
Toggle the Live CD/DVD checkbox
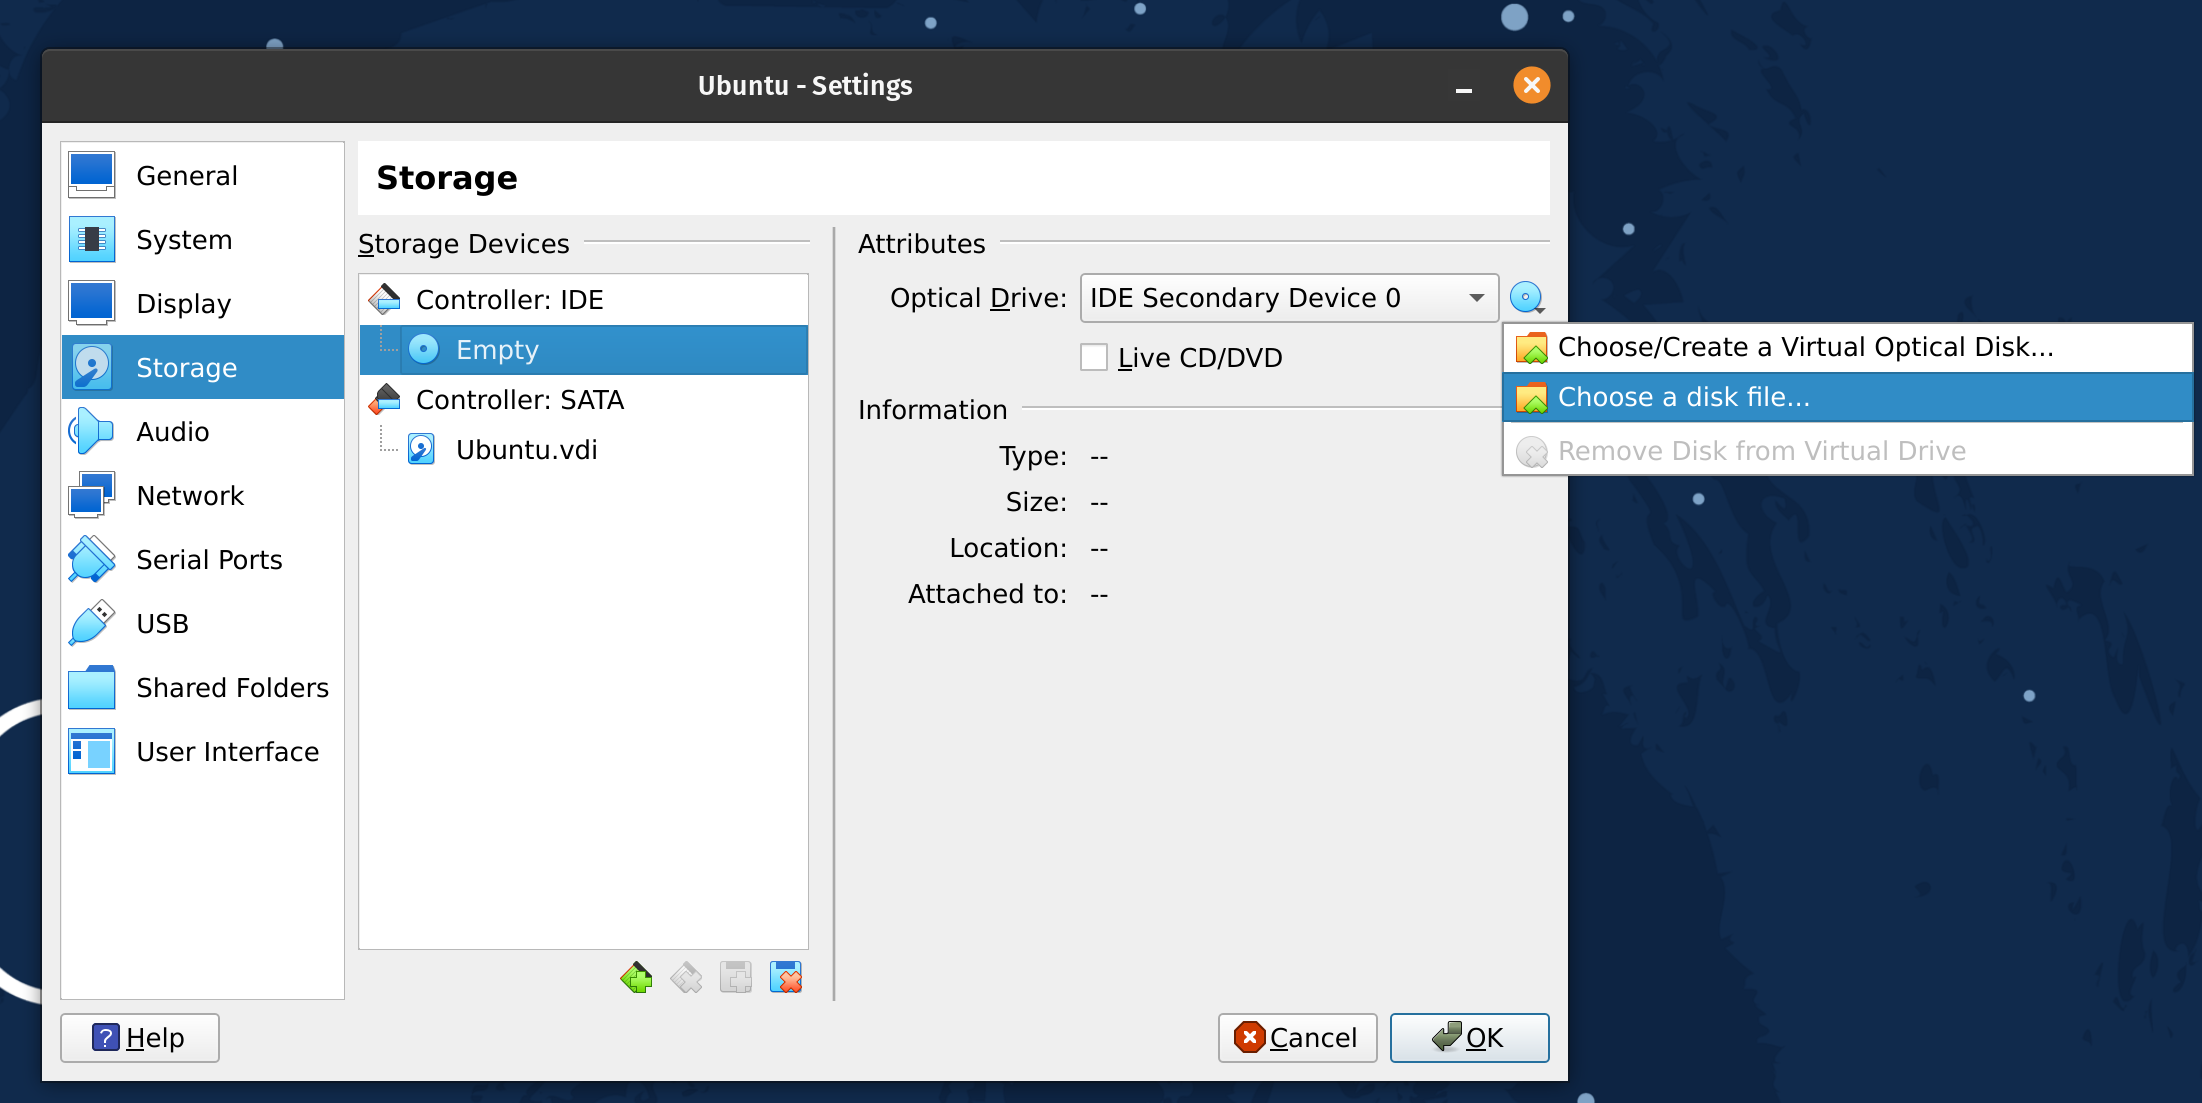point(1094,357)
